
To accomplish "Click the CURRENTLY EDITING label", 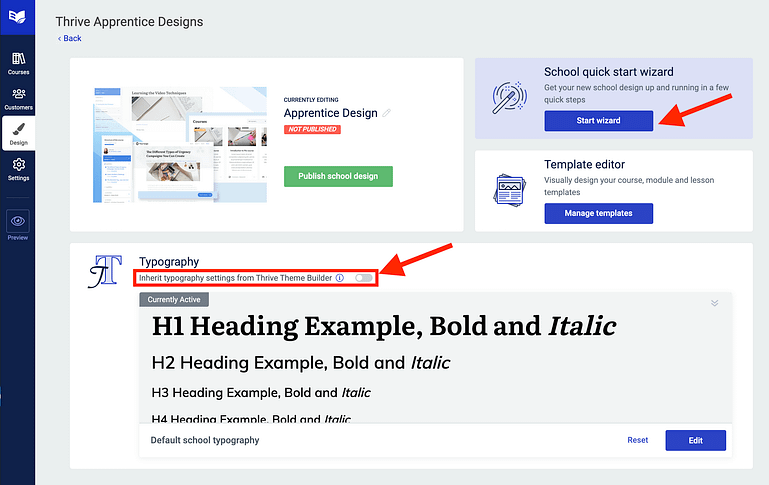I will 311,100.
